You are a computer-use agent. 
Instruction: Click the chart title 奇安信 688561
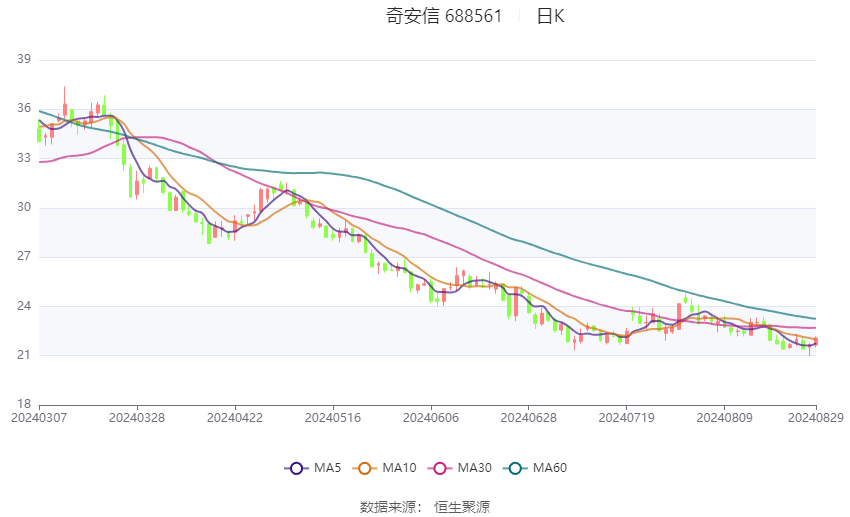(x=444, y=16)
